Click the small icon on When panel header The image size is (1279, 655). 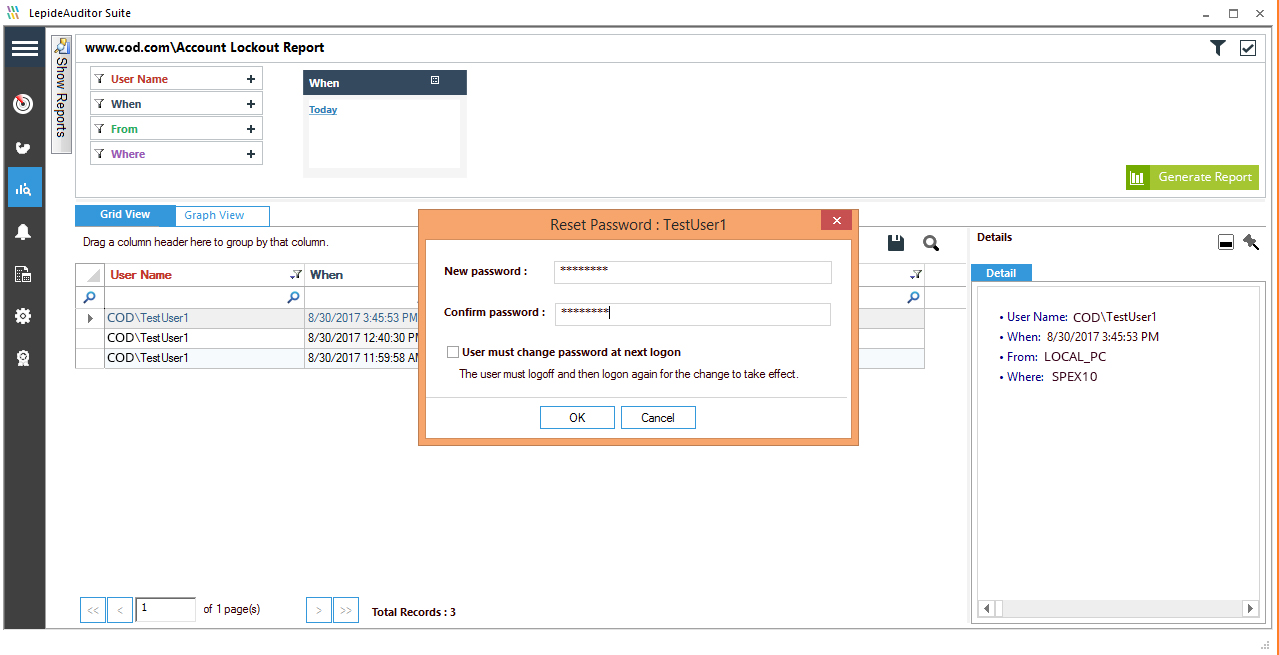435,80
